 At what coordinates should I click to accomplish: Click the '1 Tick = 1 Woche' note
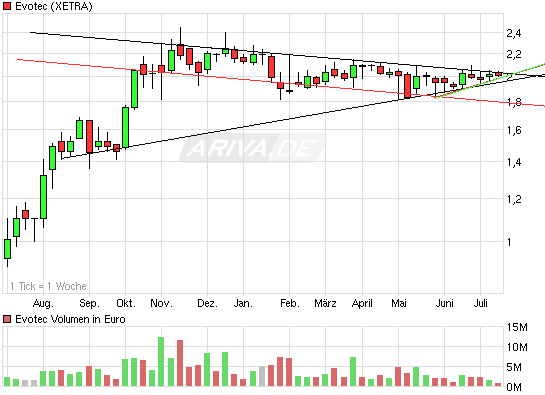coord(48,286)
